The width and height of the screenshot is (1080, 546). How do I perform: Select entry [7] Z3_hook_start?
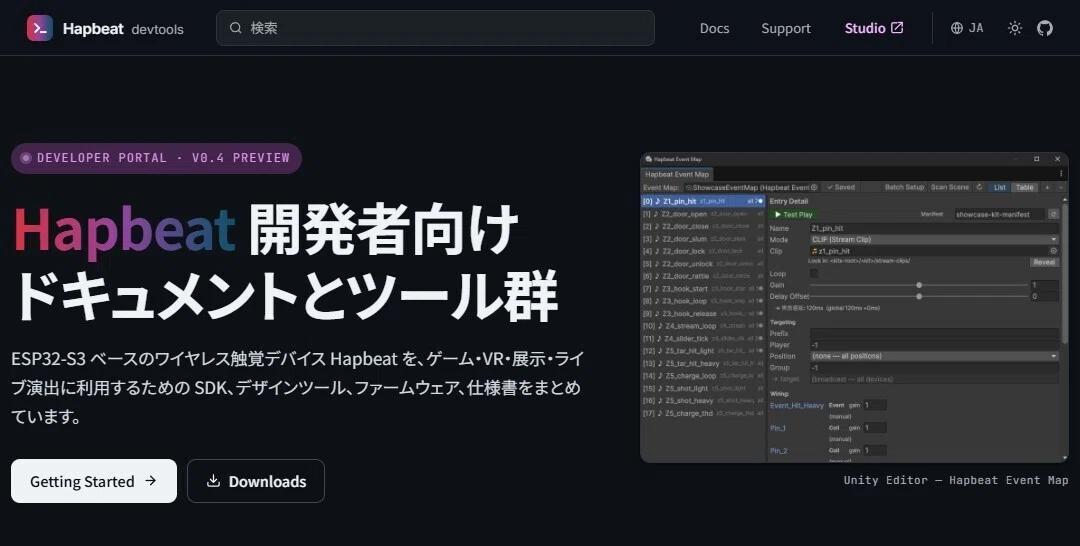(x=703, y=288)
